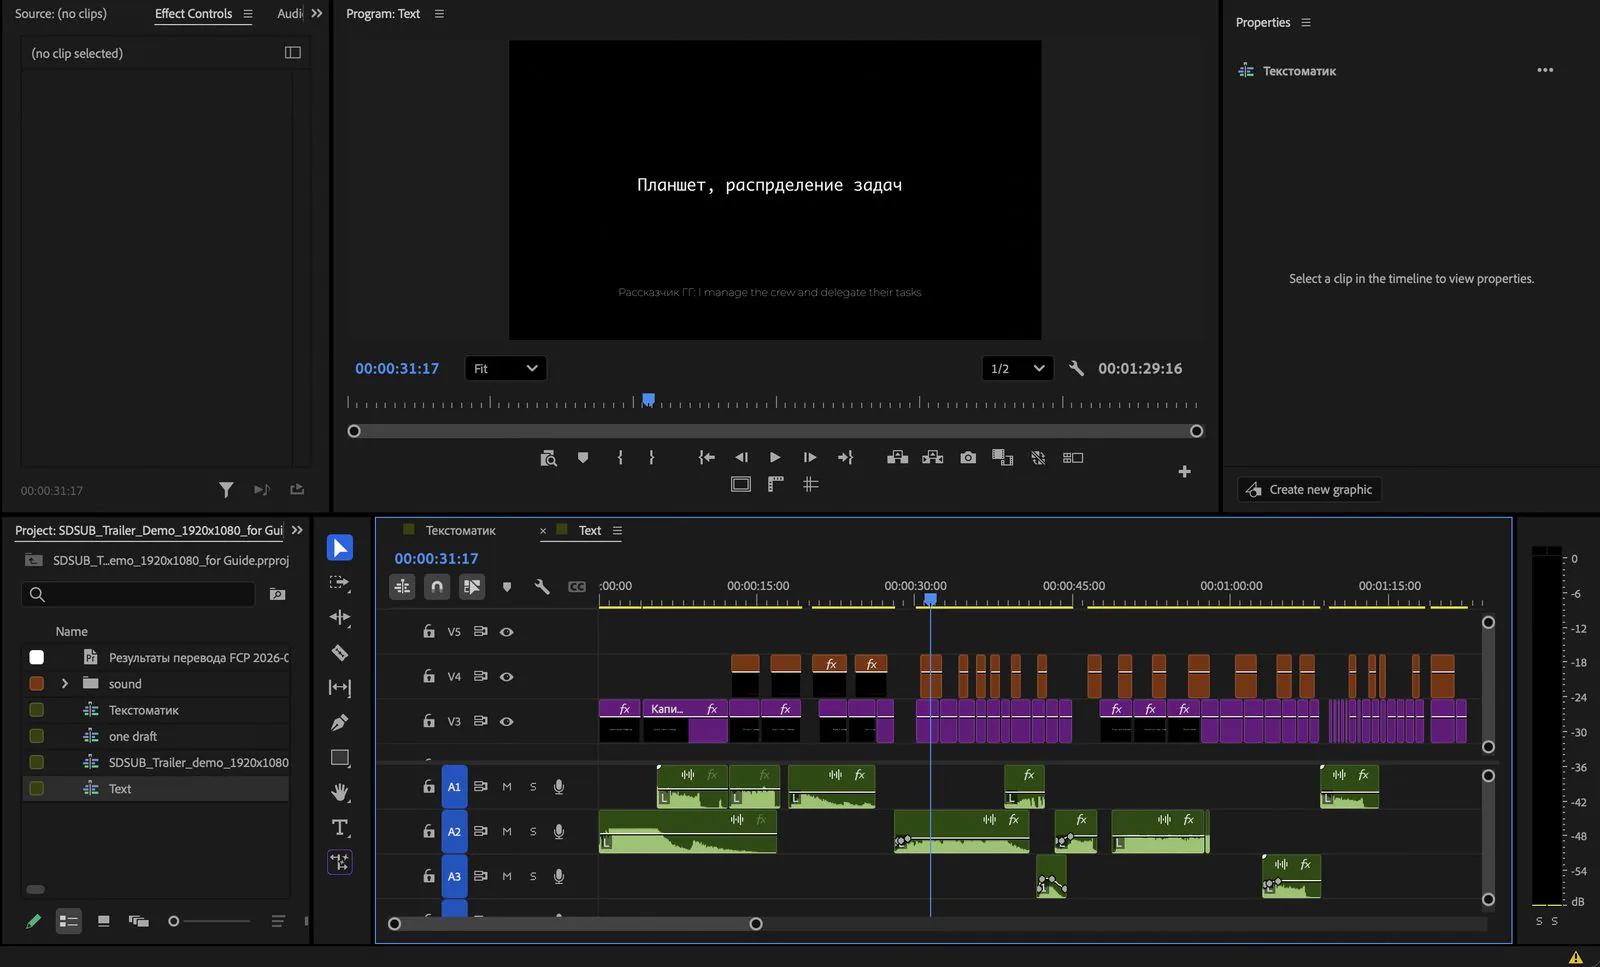Click the Lift button icon

tap(898, 457)
